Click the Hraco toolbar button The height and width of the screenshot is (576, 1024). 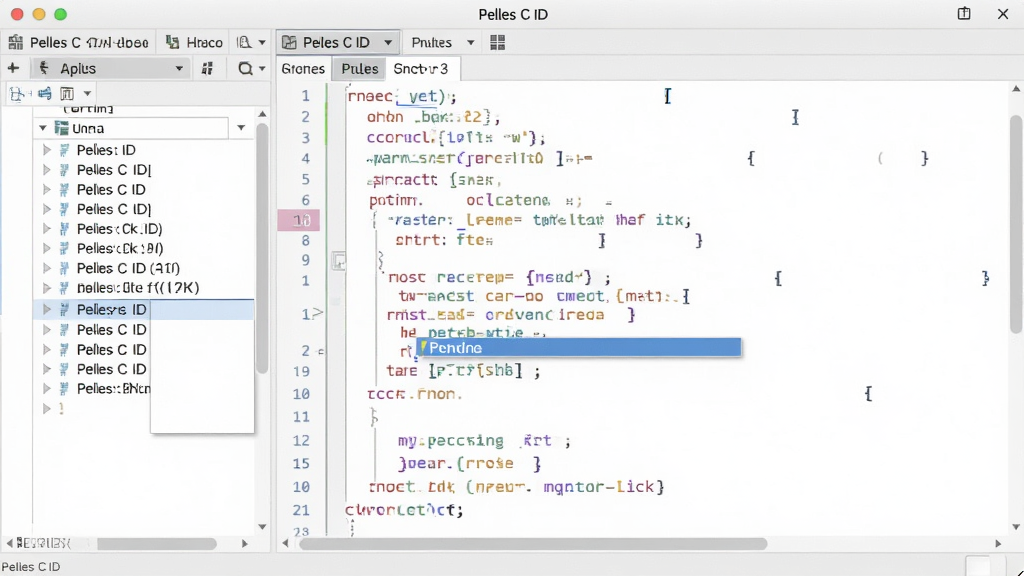click(x=194, y=42)
